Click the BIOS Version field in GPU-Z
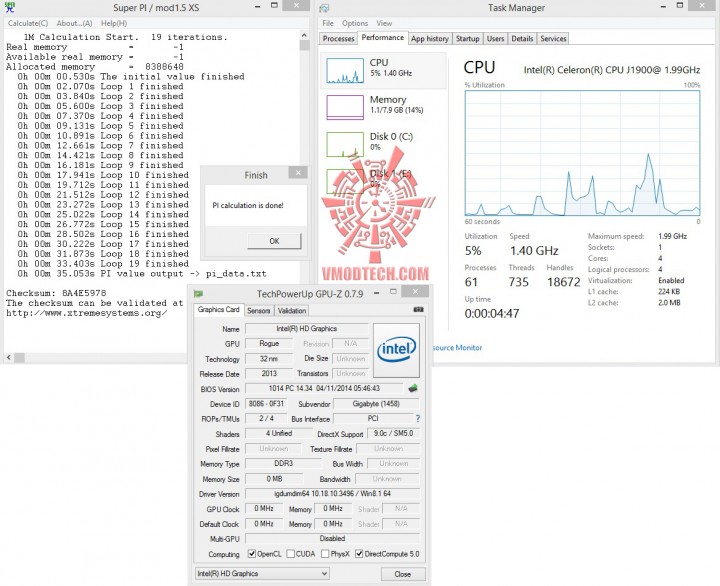 click(324, 389)
